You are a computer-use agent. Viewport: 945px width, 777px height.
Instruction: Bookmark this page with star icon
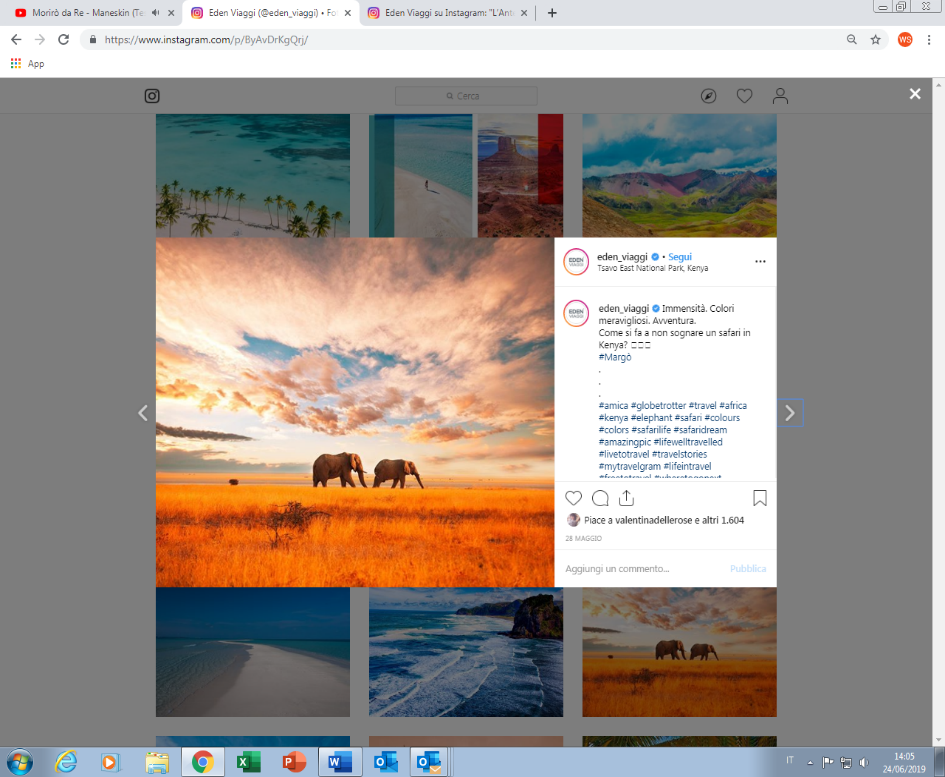875,39
